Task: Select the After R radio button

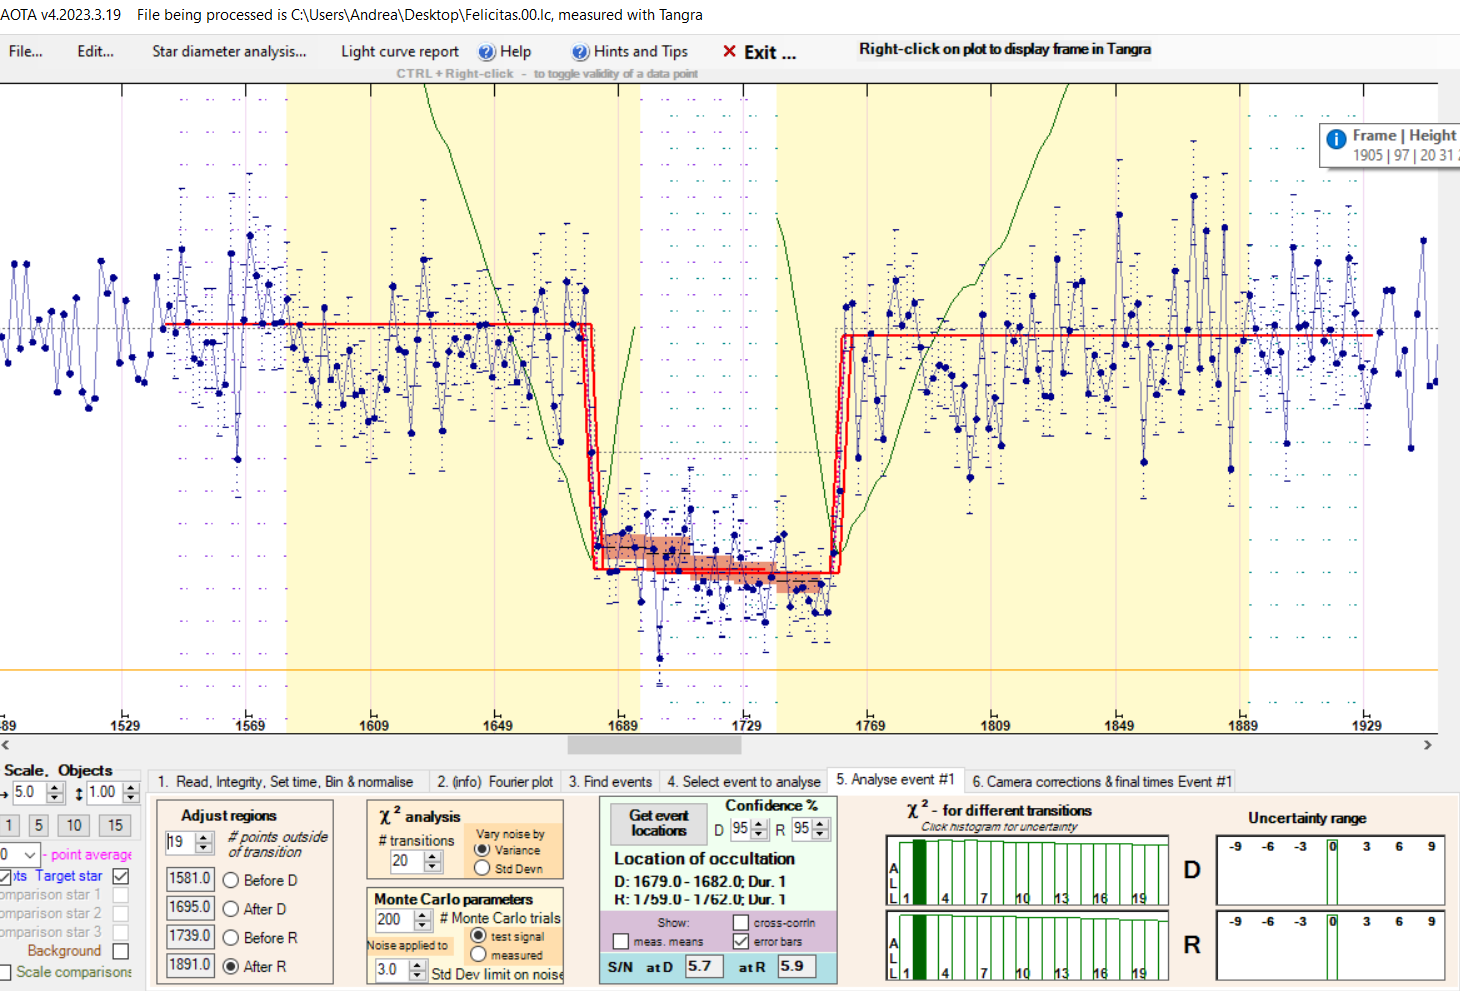Action: 231,967
